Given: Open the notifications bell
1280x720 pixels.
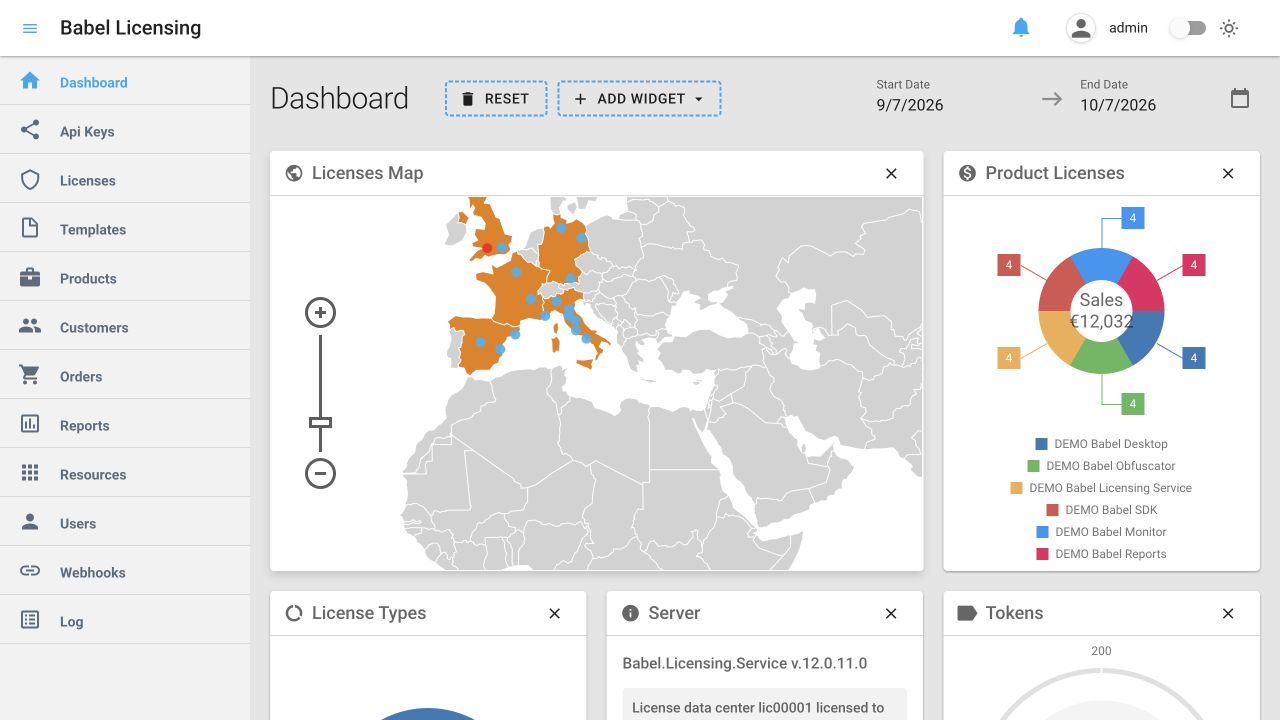Looking at the screenshot, I should pyautogui.click(x=1021, y=28).
